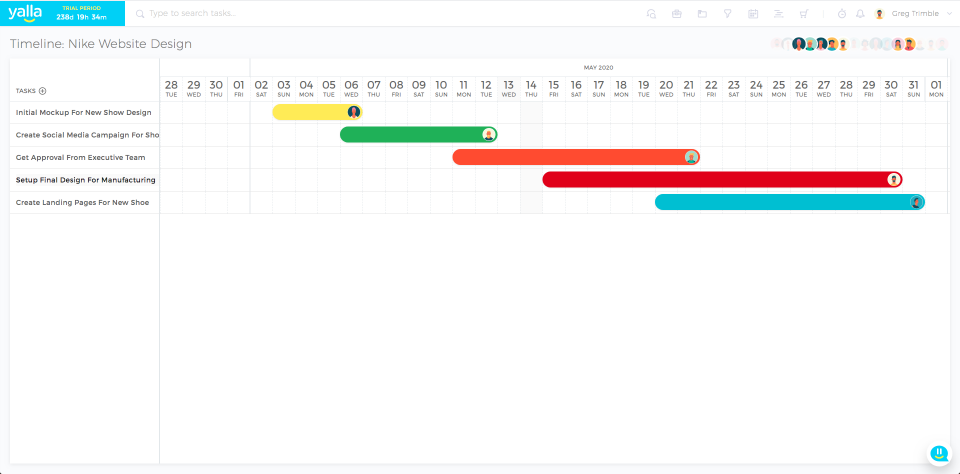960x474 pixels.
Task: Open task 'Get Approval From Executive Team'
Action: tap(80, 157)
